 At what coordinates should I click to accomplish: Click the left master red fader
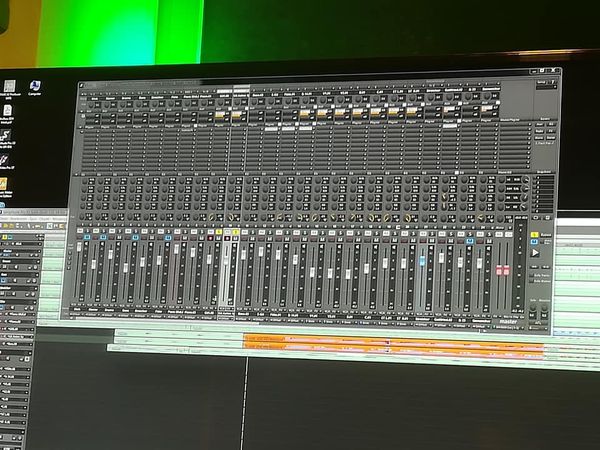(499, 270)
